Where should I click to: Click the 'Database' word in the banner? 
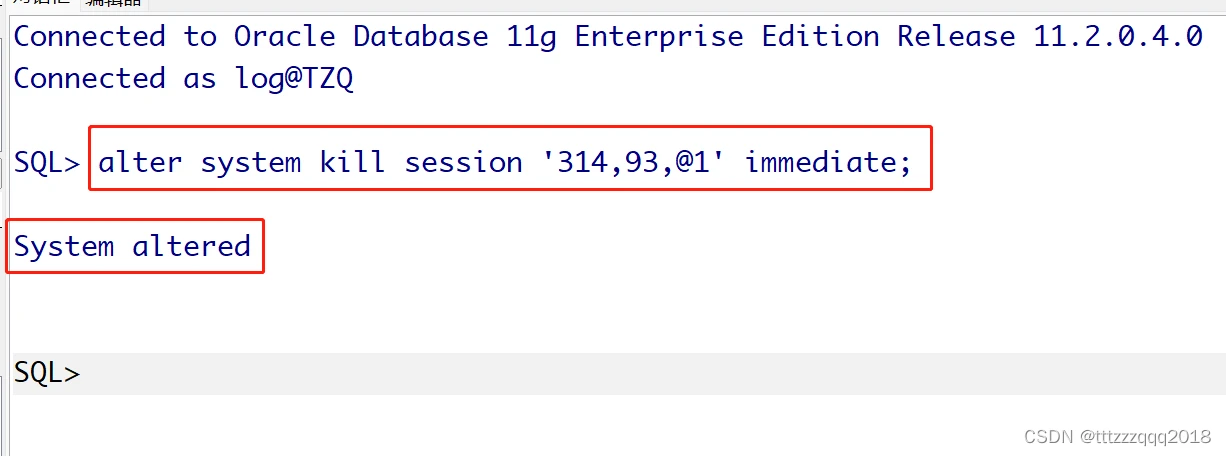coord(420,37)
